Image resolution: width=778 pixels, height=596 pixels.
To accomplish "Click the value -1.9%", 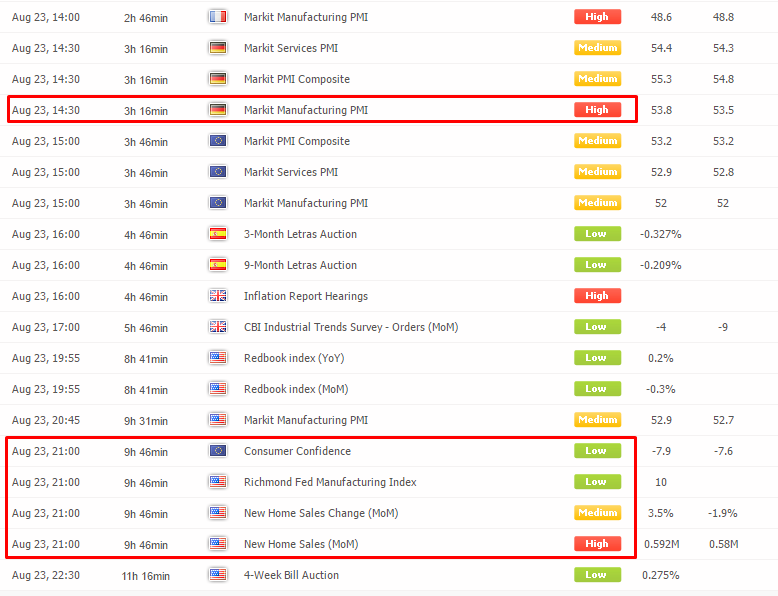I will pyautogui.click(x=722, y=513).
